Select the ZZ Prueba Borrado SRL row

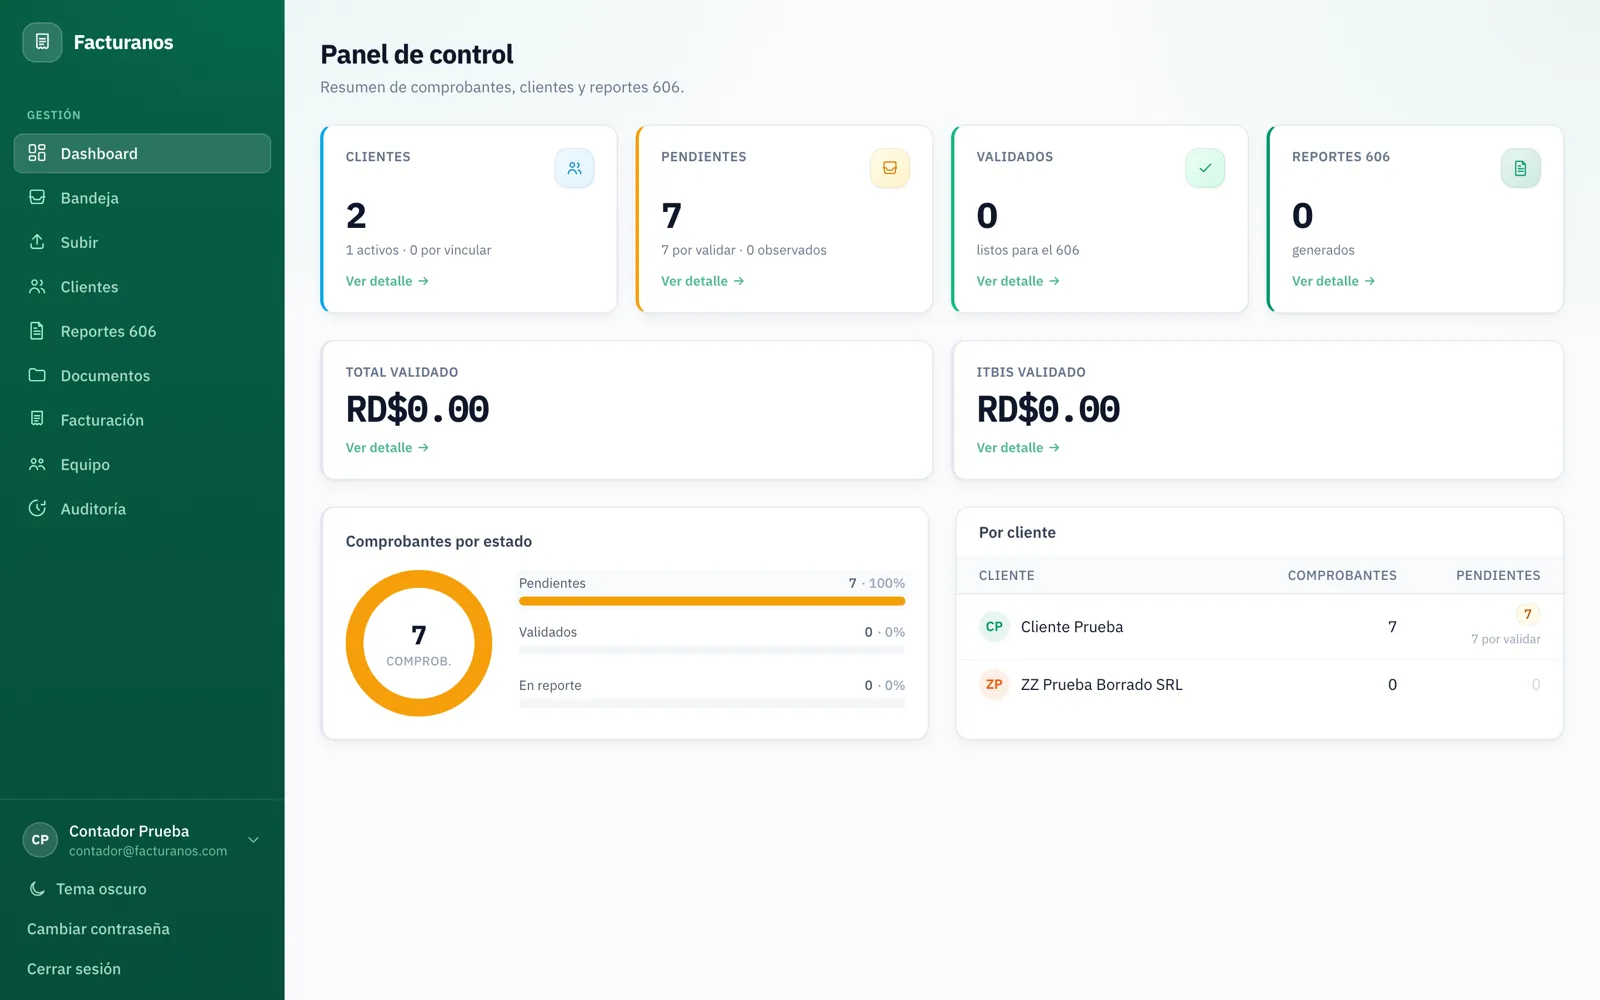1260,685
